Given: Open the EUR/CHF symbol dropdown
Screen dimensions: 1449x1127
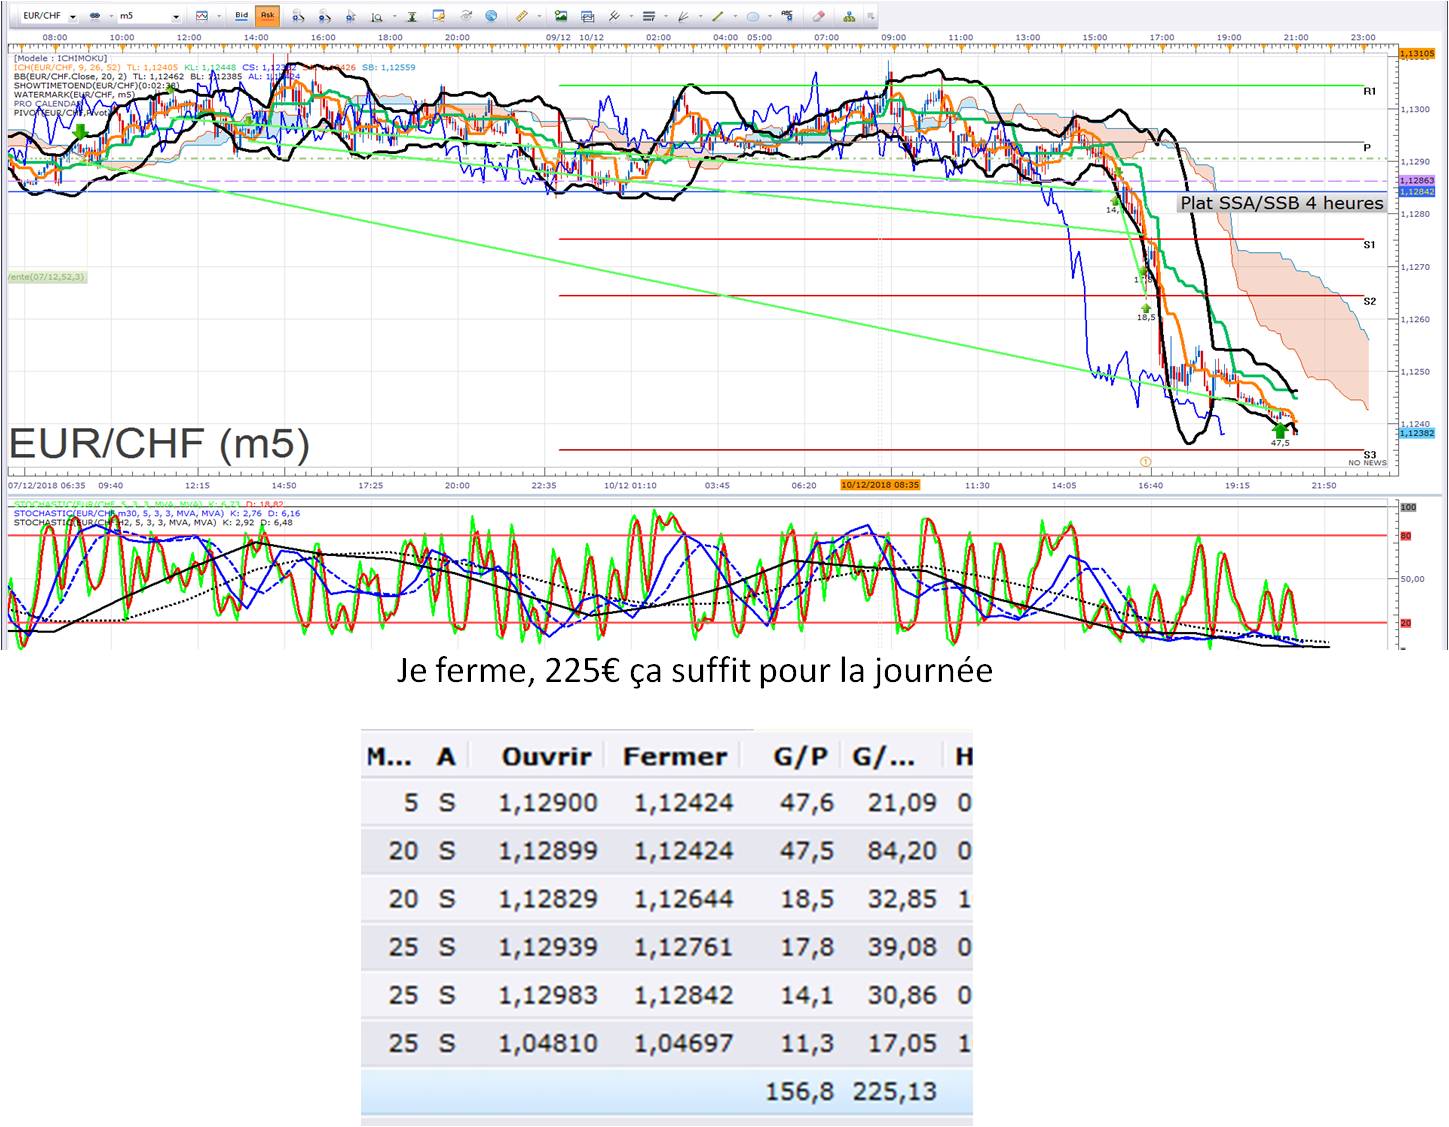Looking at the screenshot, I should (73, 17).
